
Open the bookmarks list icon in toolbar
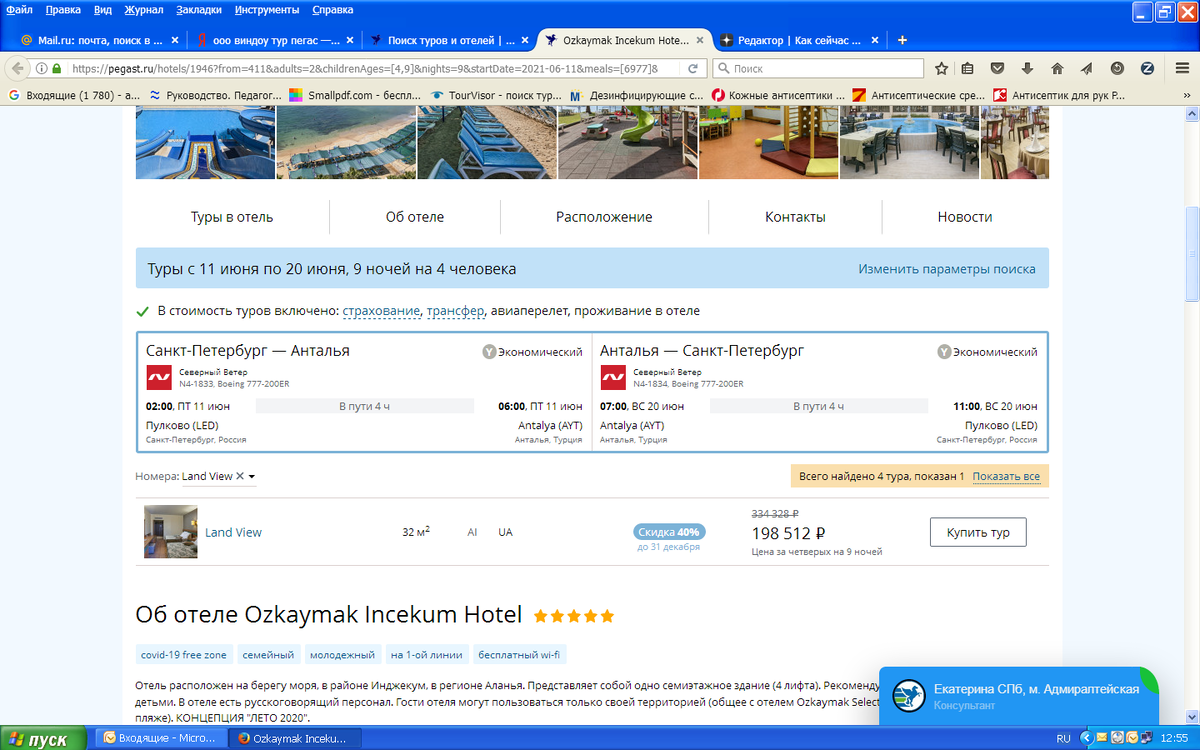coord(967,69)
